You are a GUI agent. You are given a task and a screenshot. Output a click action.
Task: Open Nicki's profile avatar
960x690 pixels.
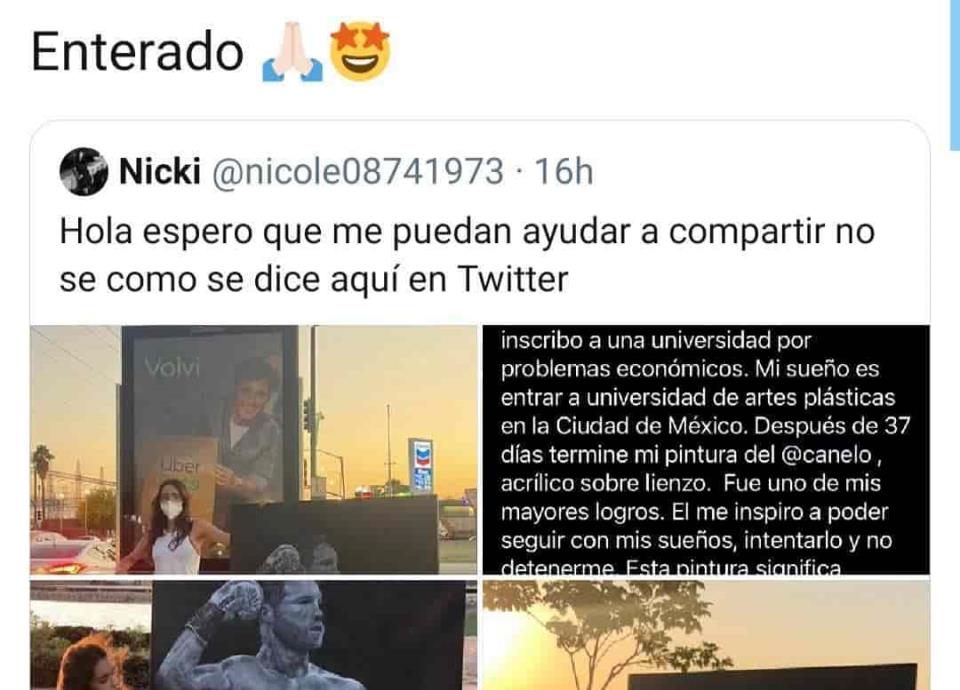pos(84,171)
